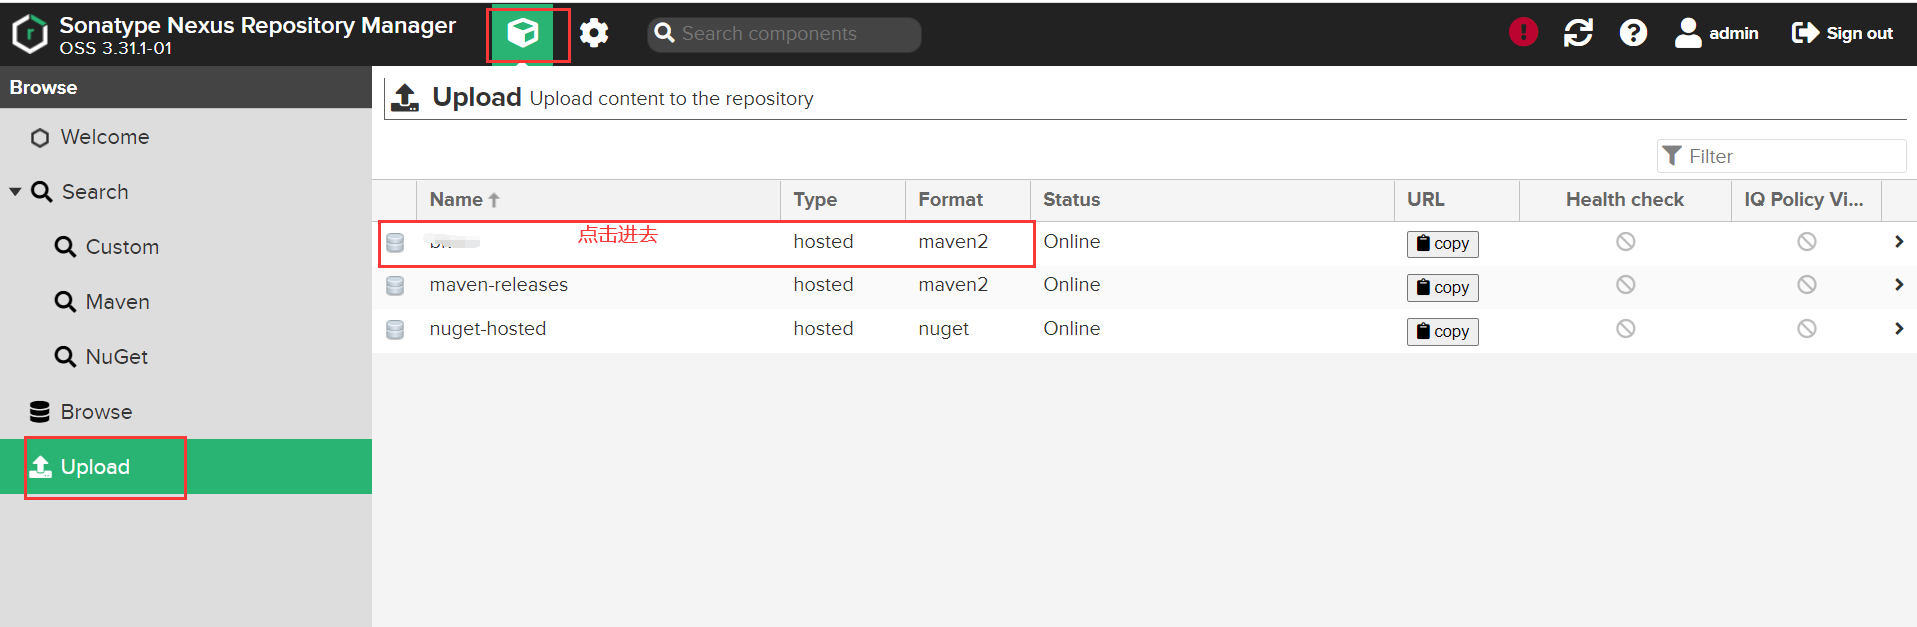Collapse the Search tree node arrow
Image resolution: width=1917 pixels, height=627 pixels.
click(15, 192)
